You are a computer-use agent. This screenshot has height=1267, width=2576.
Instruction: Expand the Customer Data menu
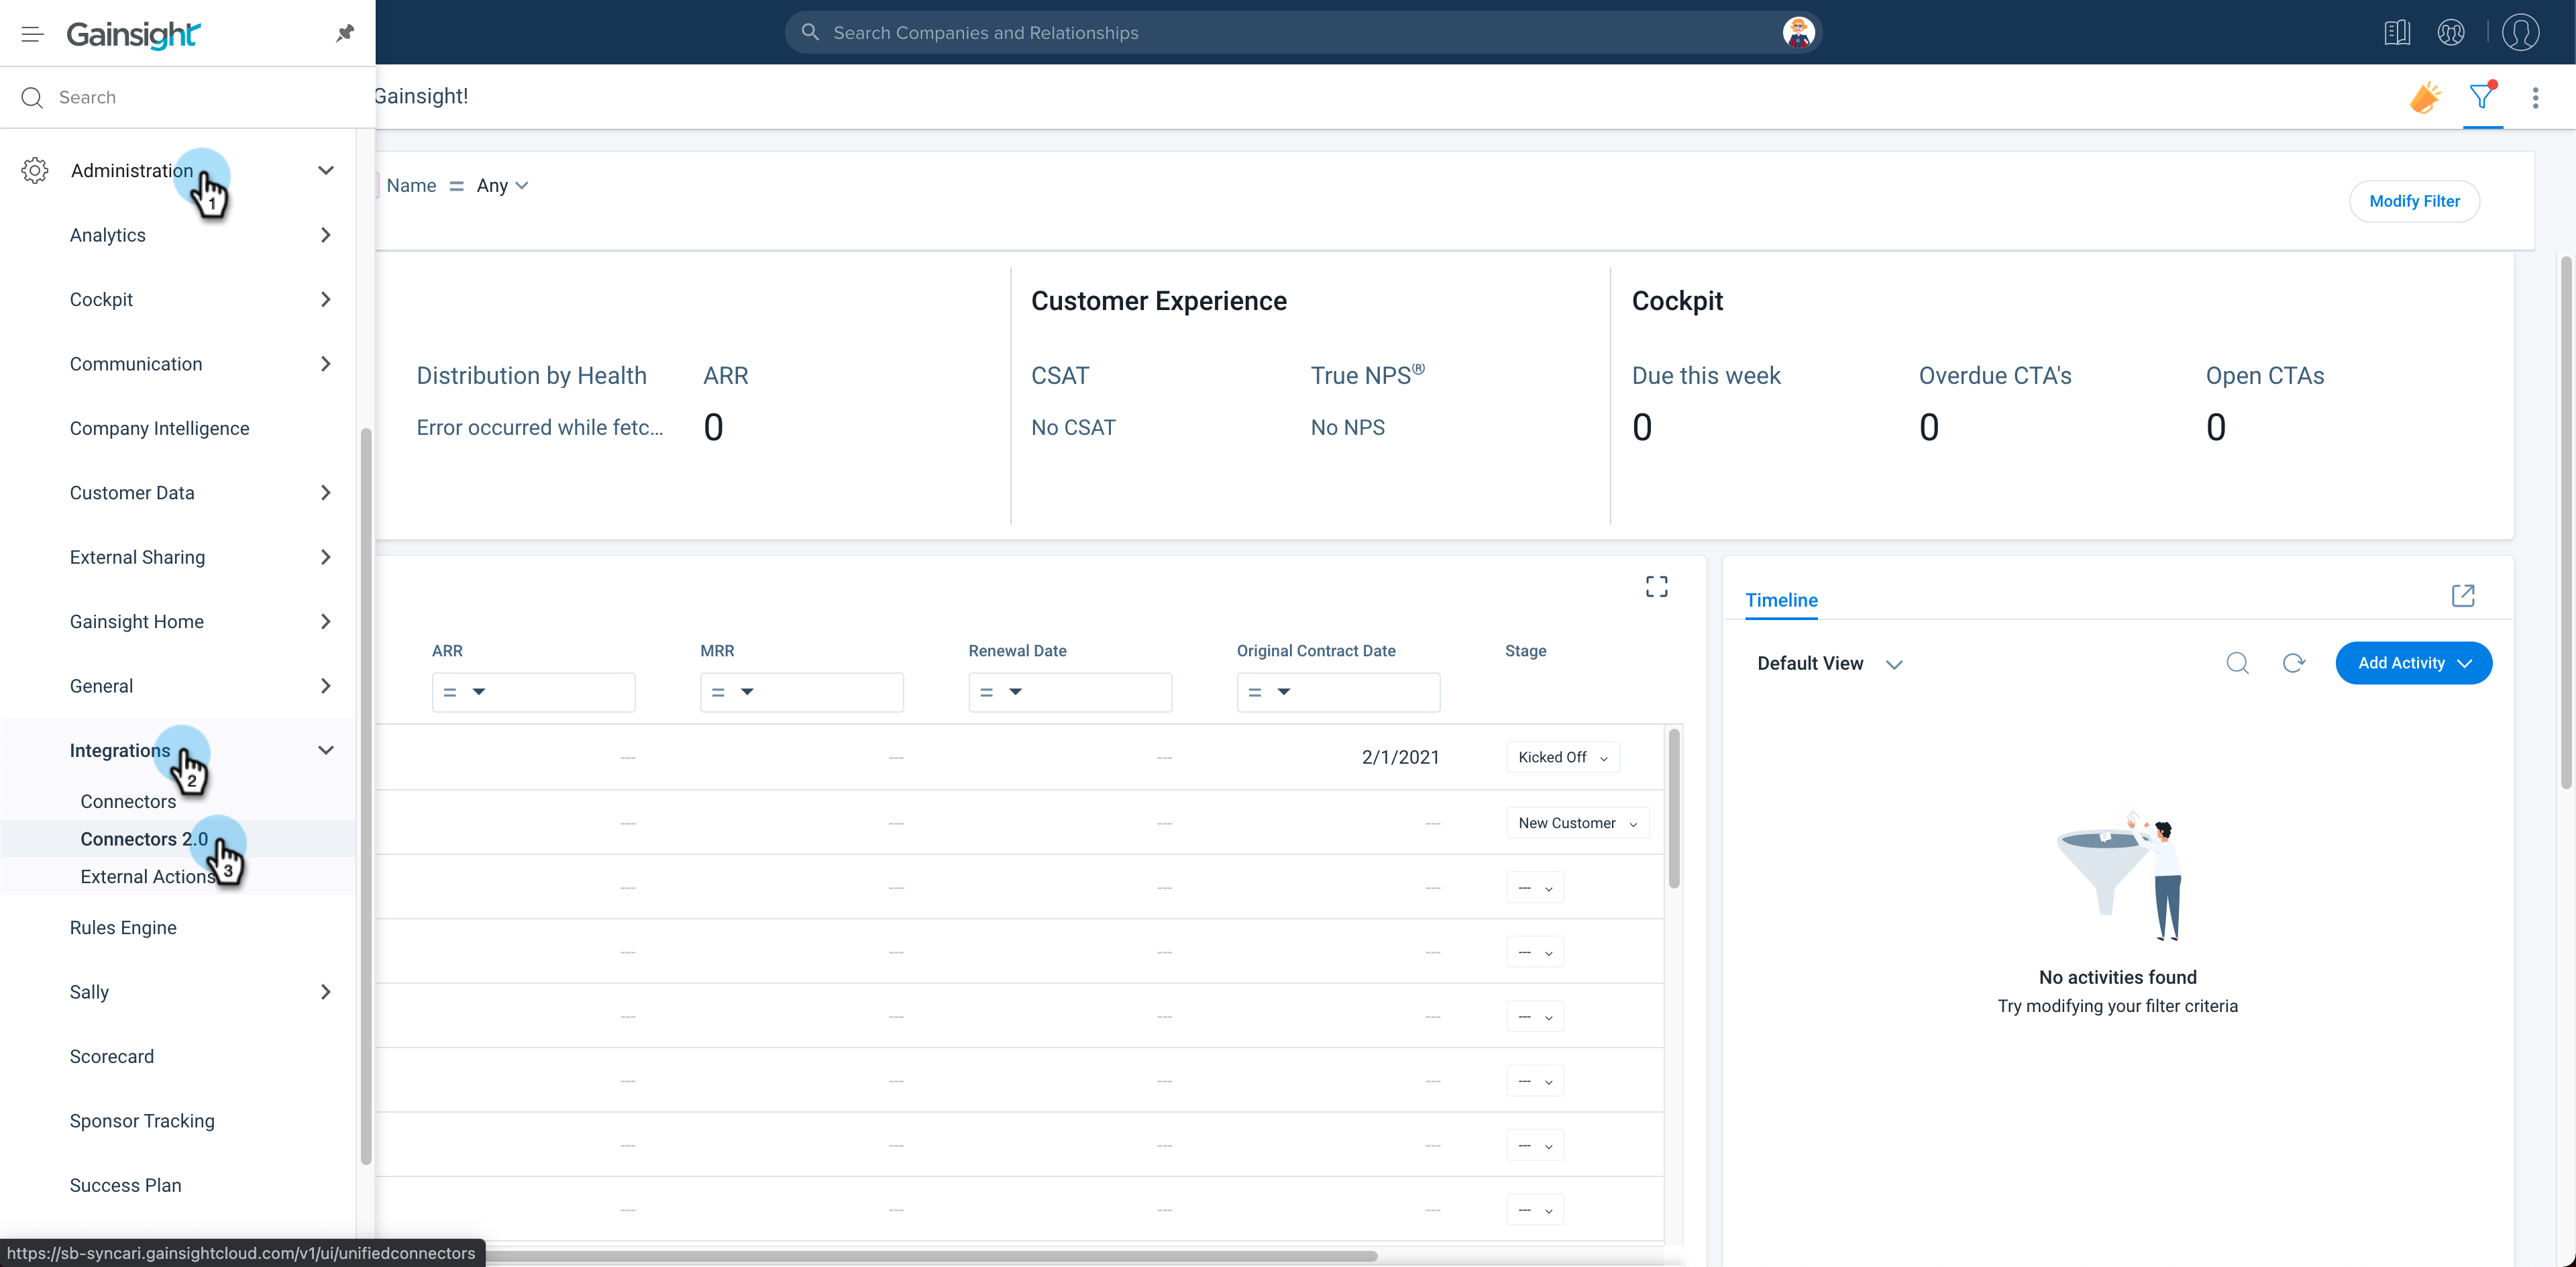coord(326,493)
